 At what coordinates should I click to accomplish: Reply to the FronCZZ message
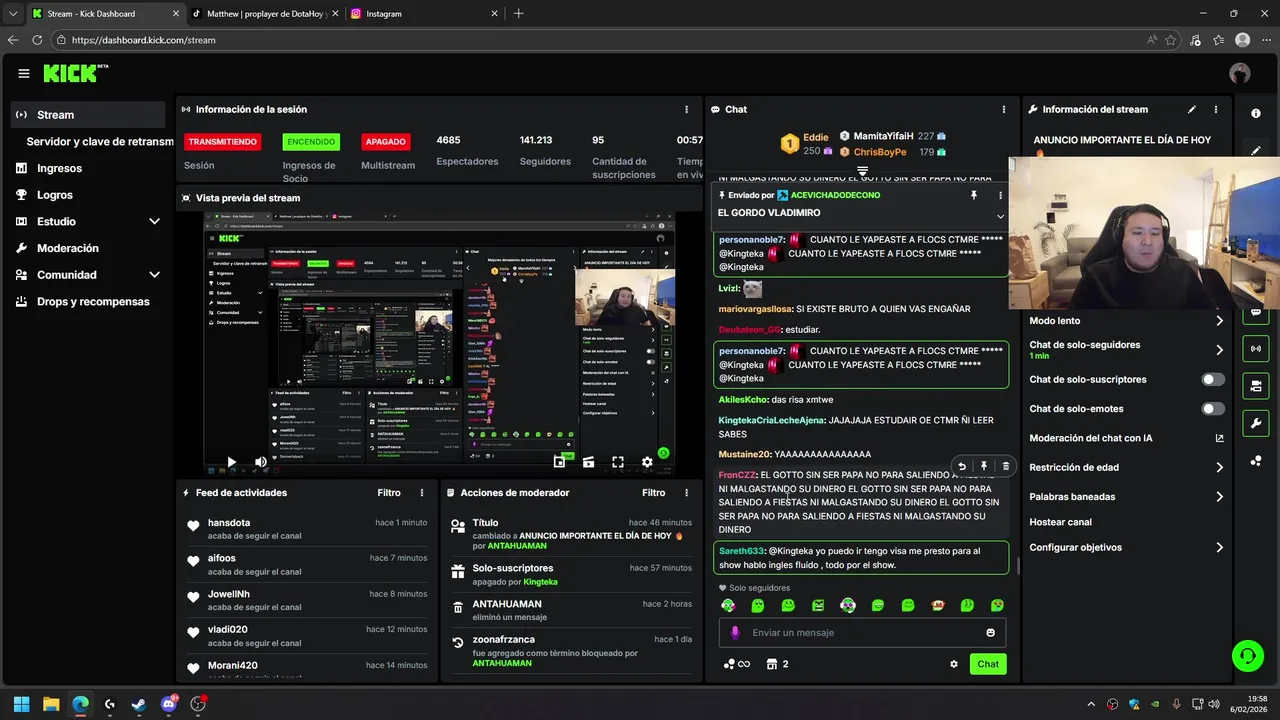(x=961, y=466)
